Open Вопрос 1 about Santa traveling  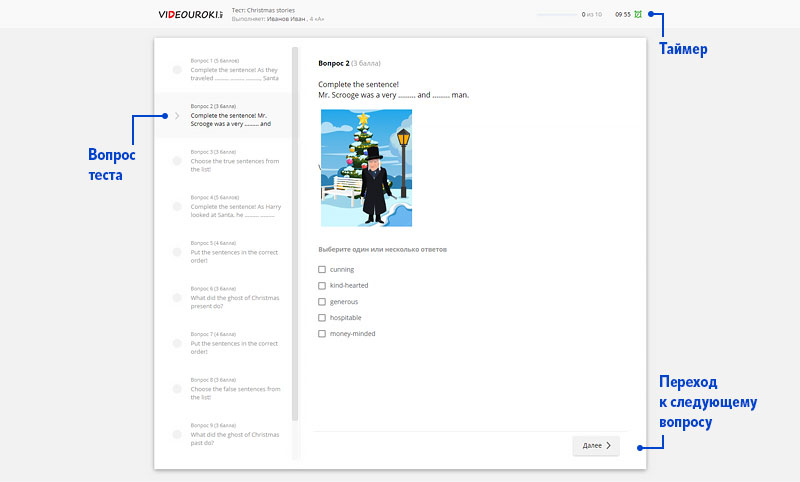point(223,70)
